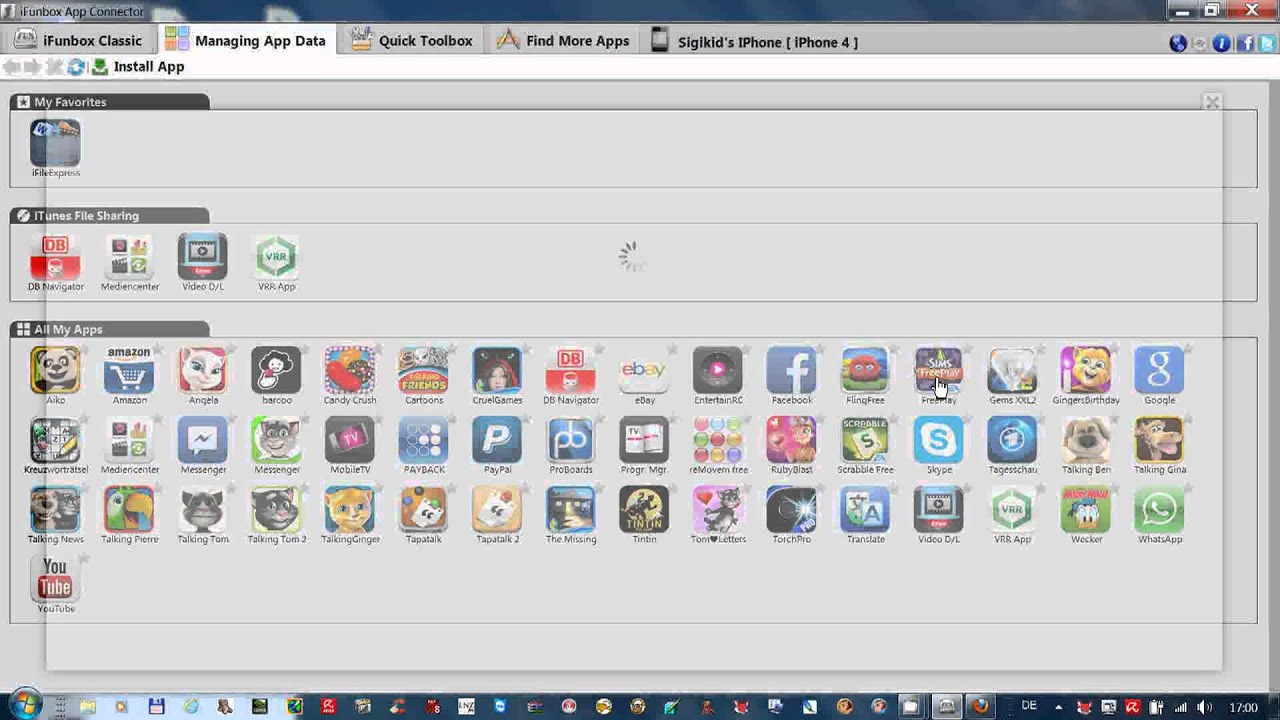Select the PAYBACK app icon
The height and width of the screenshot is (720, 1280).
[423, 440]
